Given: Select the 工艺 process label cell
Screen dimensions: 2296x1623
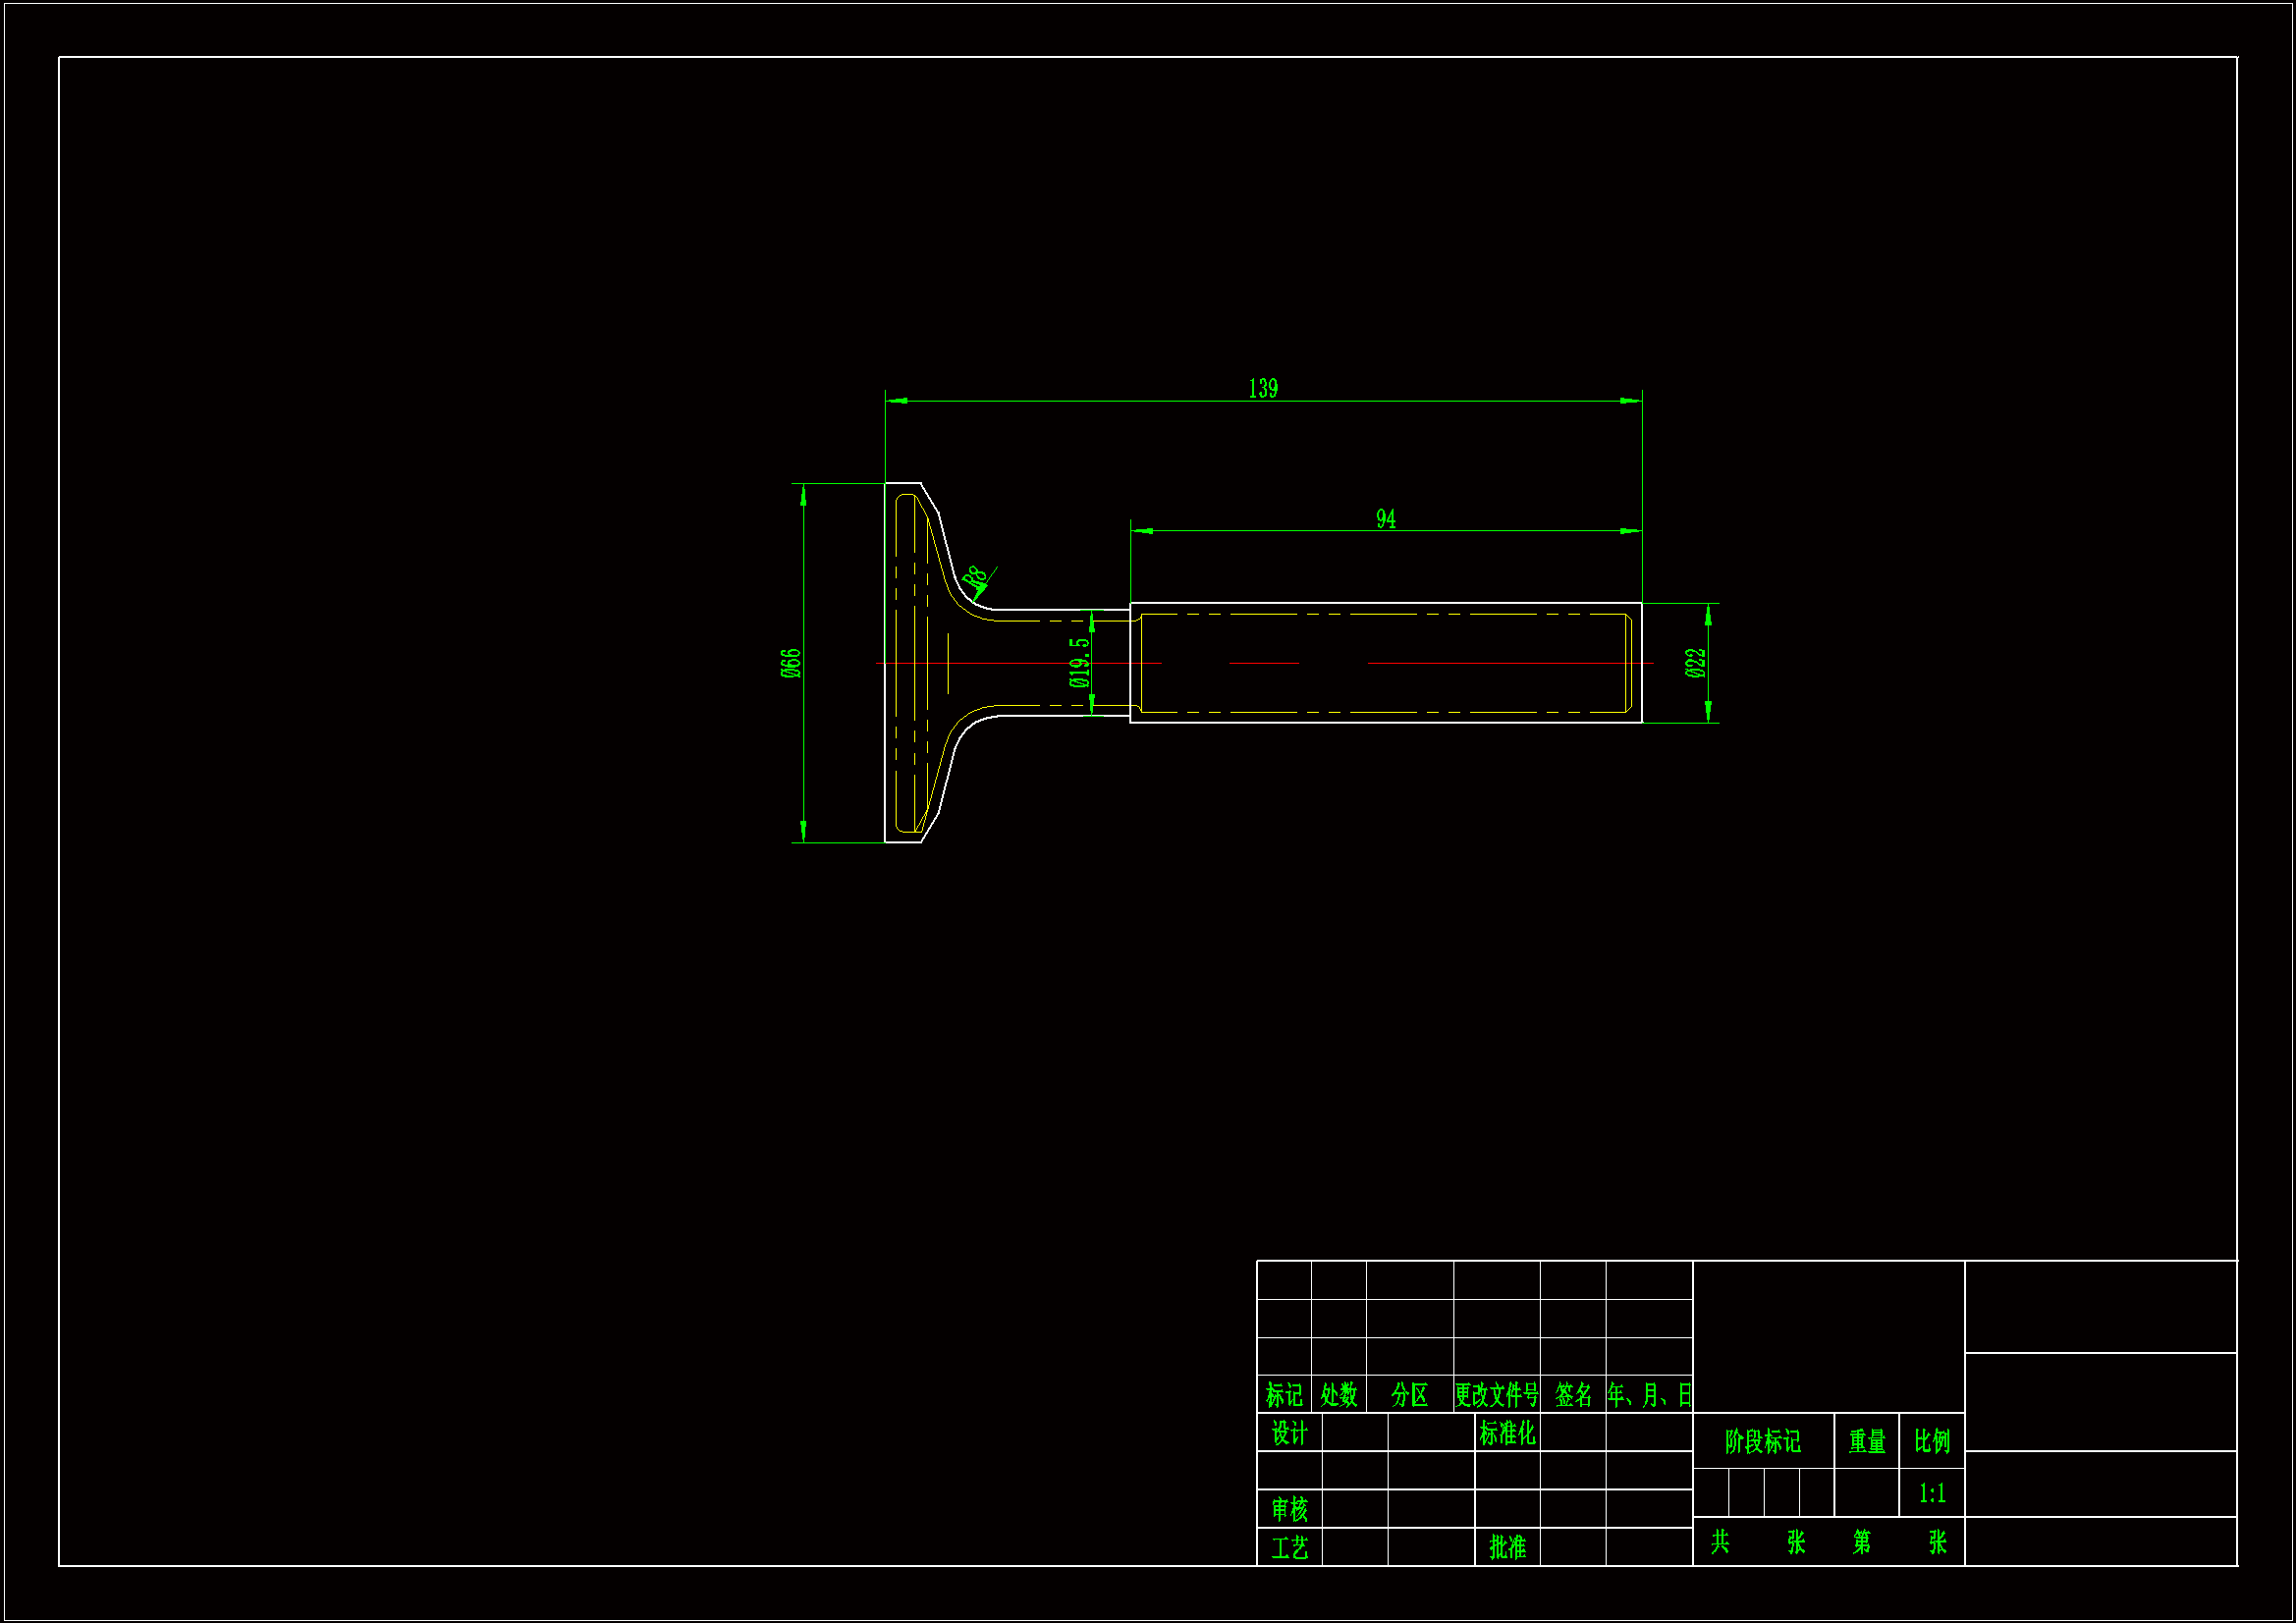Looking at the screenshot, I should tap(1289, 1548).
